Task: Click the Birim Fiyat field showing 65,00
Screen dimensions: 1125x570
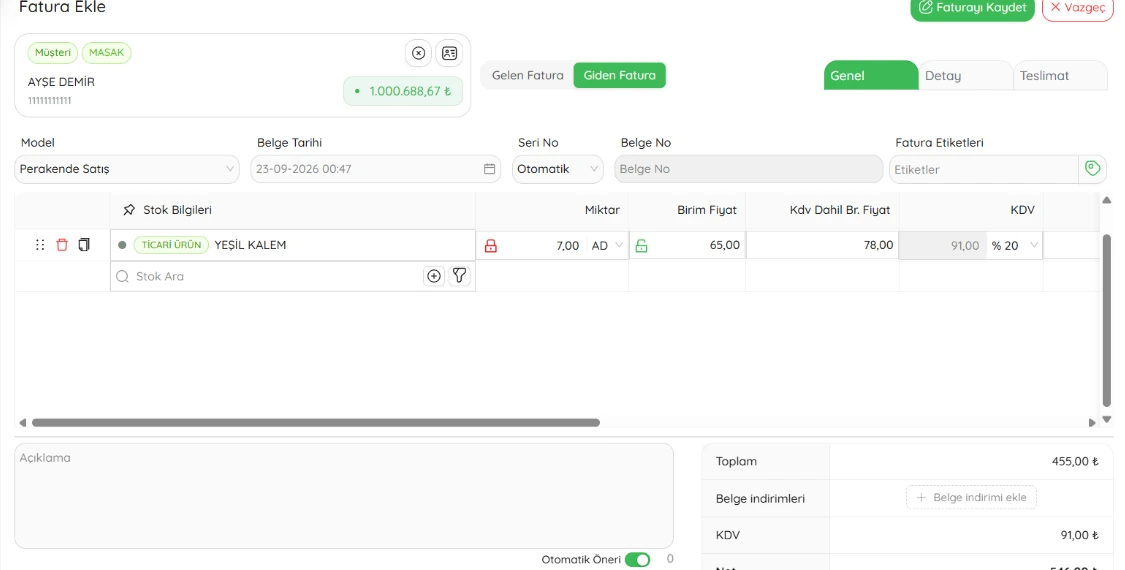Action: tap(695, 246)
